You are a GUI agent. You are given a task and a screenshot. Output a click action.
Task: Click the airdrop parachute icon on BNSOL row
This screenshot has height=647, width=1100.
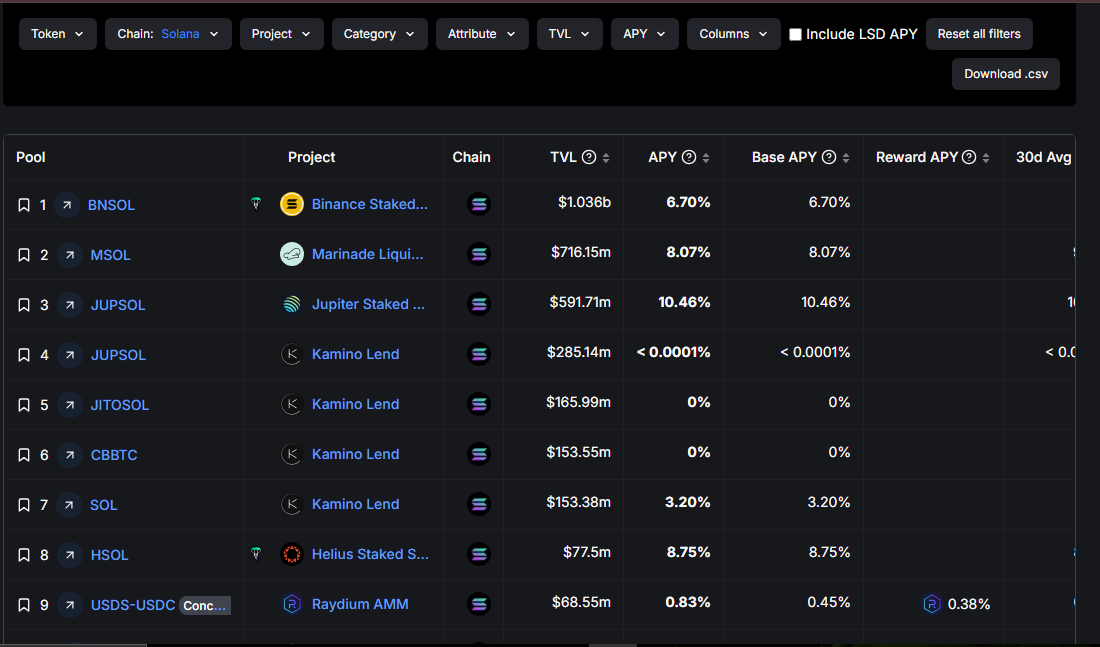pyautogui.click(x=256, y=204)
